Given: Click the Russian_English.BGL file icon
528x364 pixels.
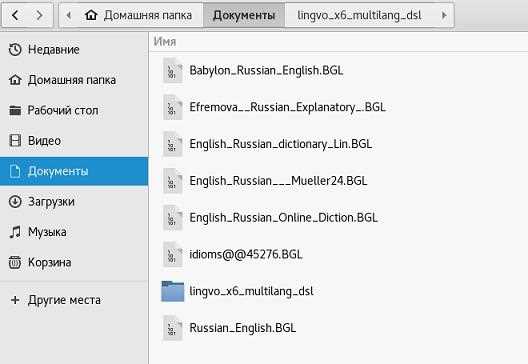Looking at the screenshot, I should 173,328.
